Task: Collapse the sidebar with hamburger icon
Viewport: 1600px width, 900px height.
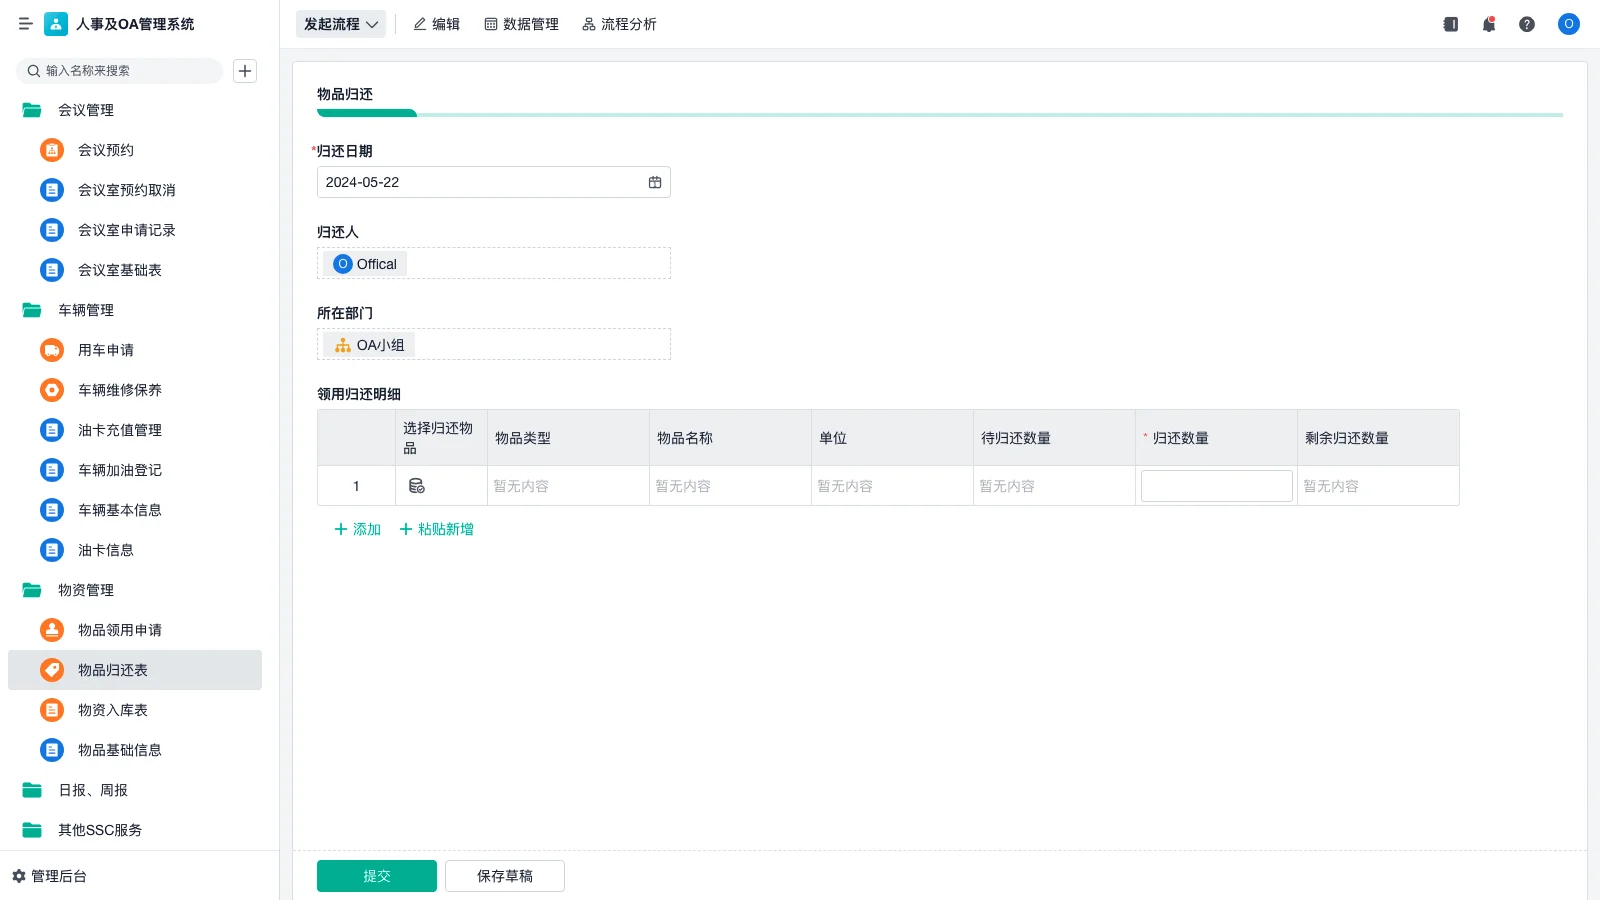Action: click(26, 24)
